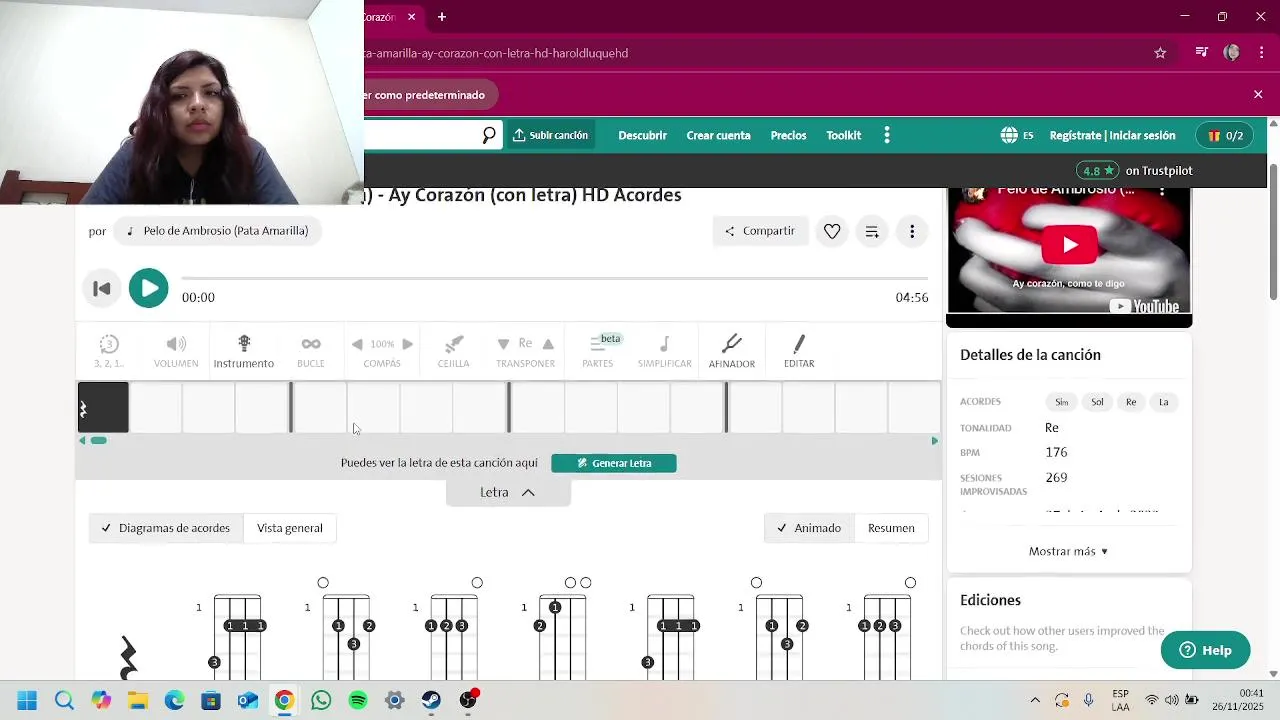Click the chord timeline scrollbar thumb
The height and width of the screenshot is (720, 1280).
98,440
